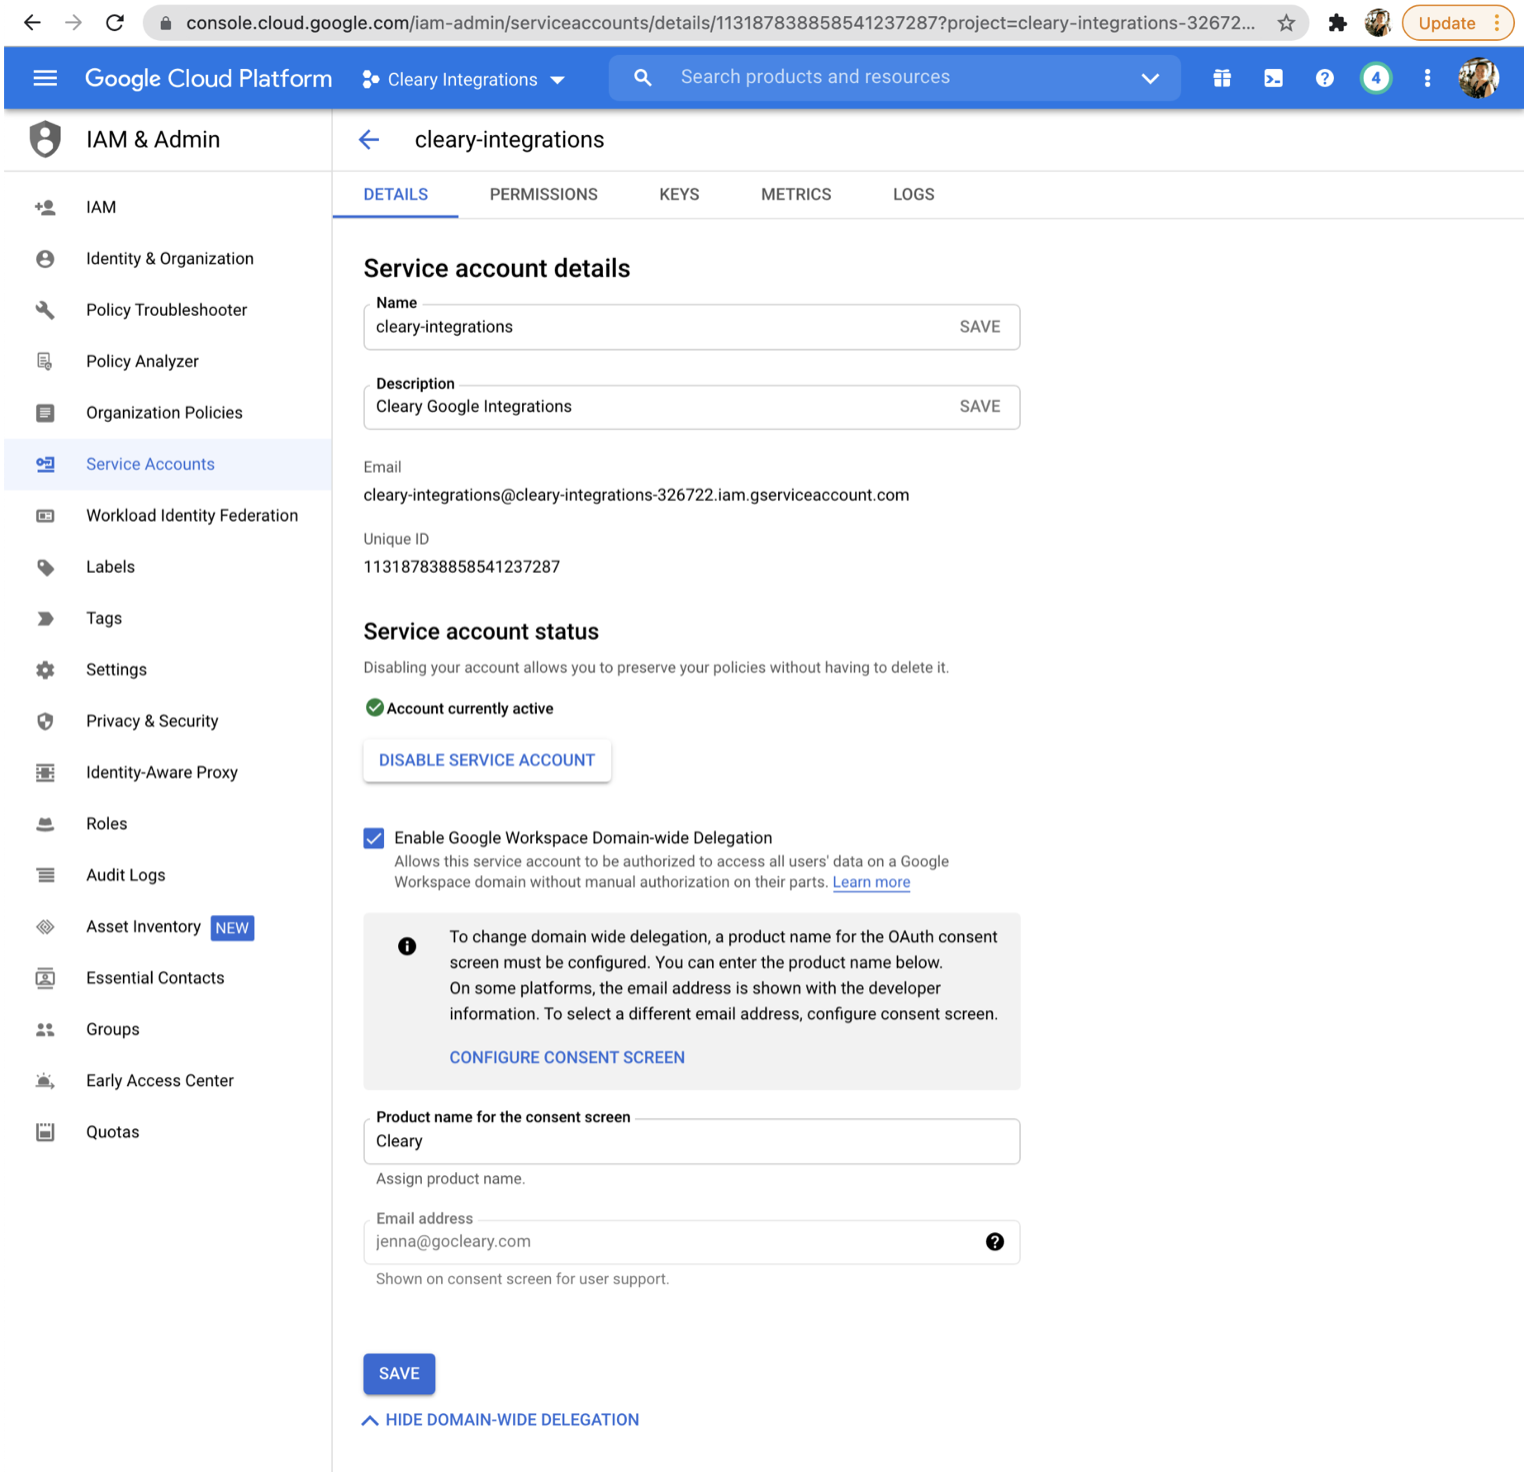
Task: Click the user account avatar in header
Action: [x=1478, y=78]
